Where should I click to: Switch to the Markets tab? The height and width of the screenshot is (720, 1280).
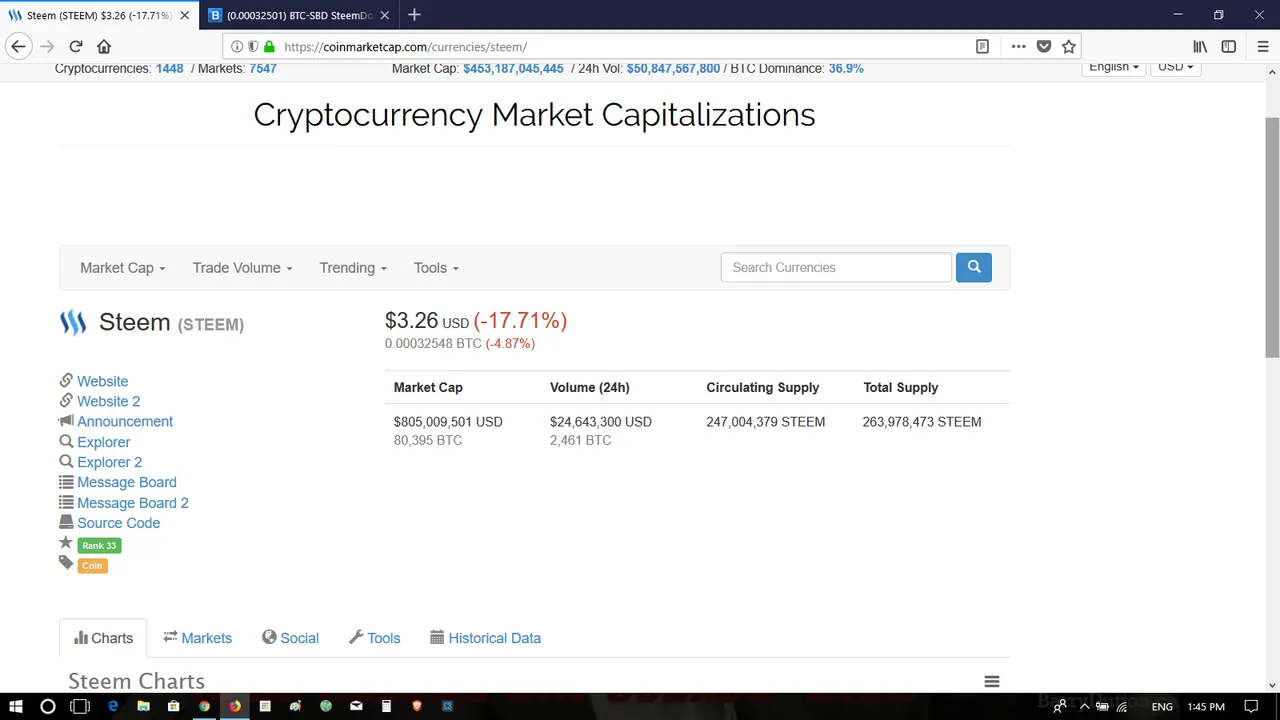pyautogui.click(x=198, y=638)
